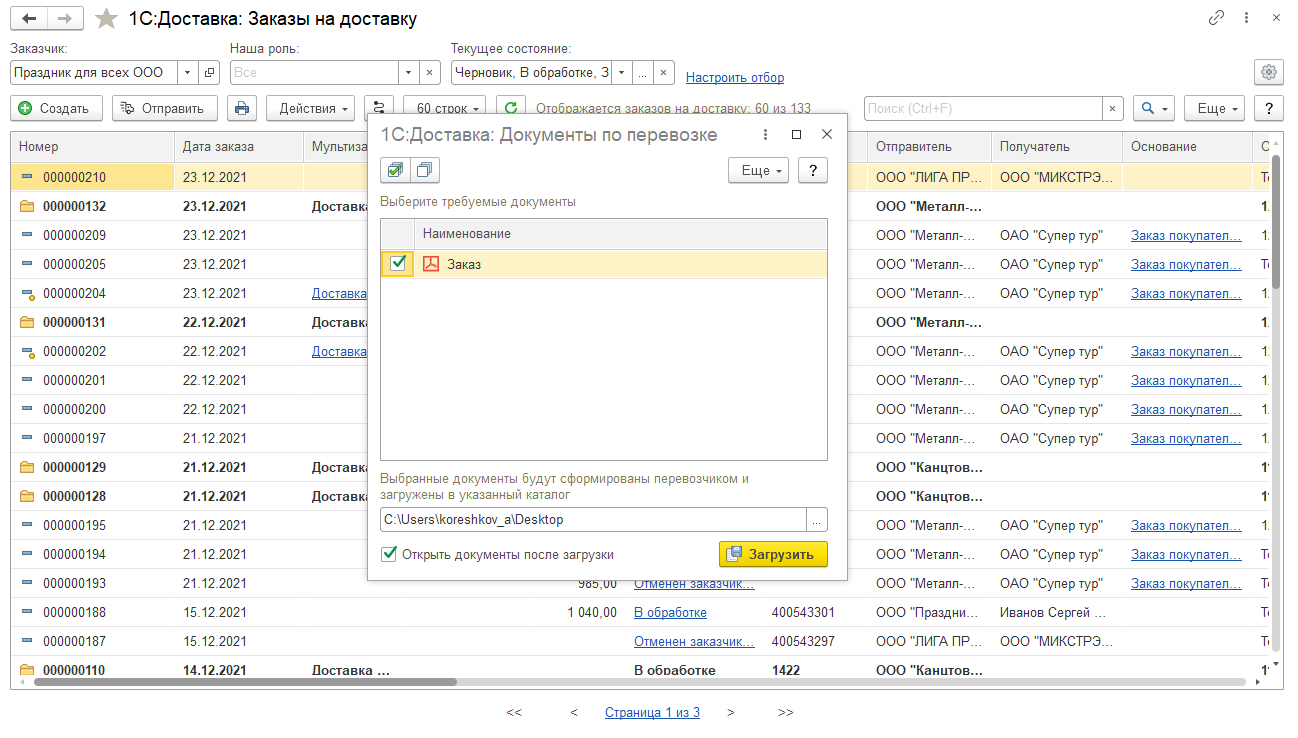Click the printer icon in toolbar

point(242,108)
